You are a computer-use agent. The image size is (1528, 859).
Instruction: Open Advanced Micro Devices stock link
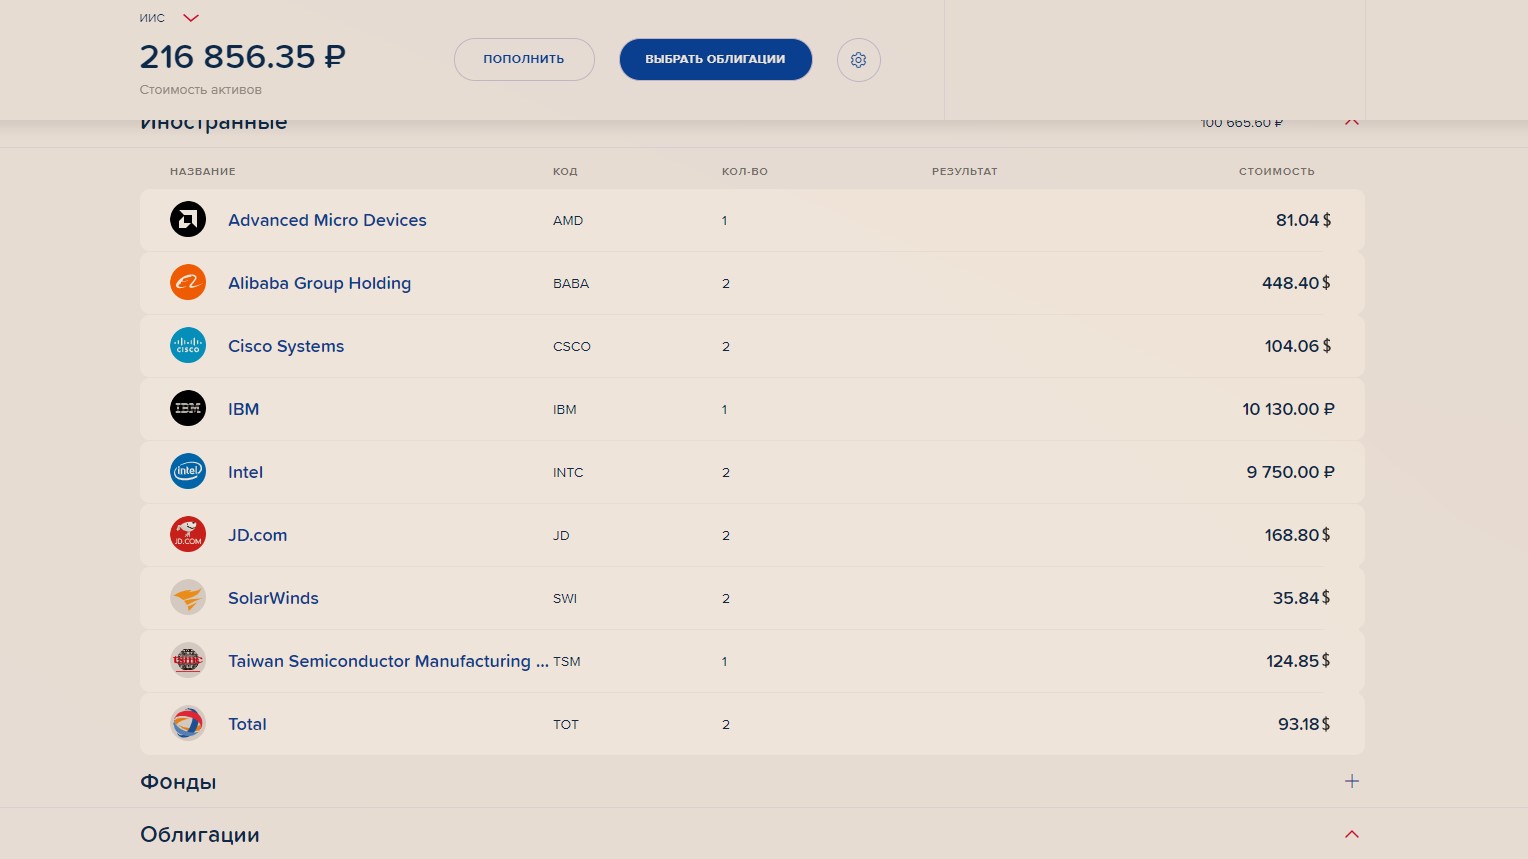(327, 220)
